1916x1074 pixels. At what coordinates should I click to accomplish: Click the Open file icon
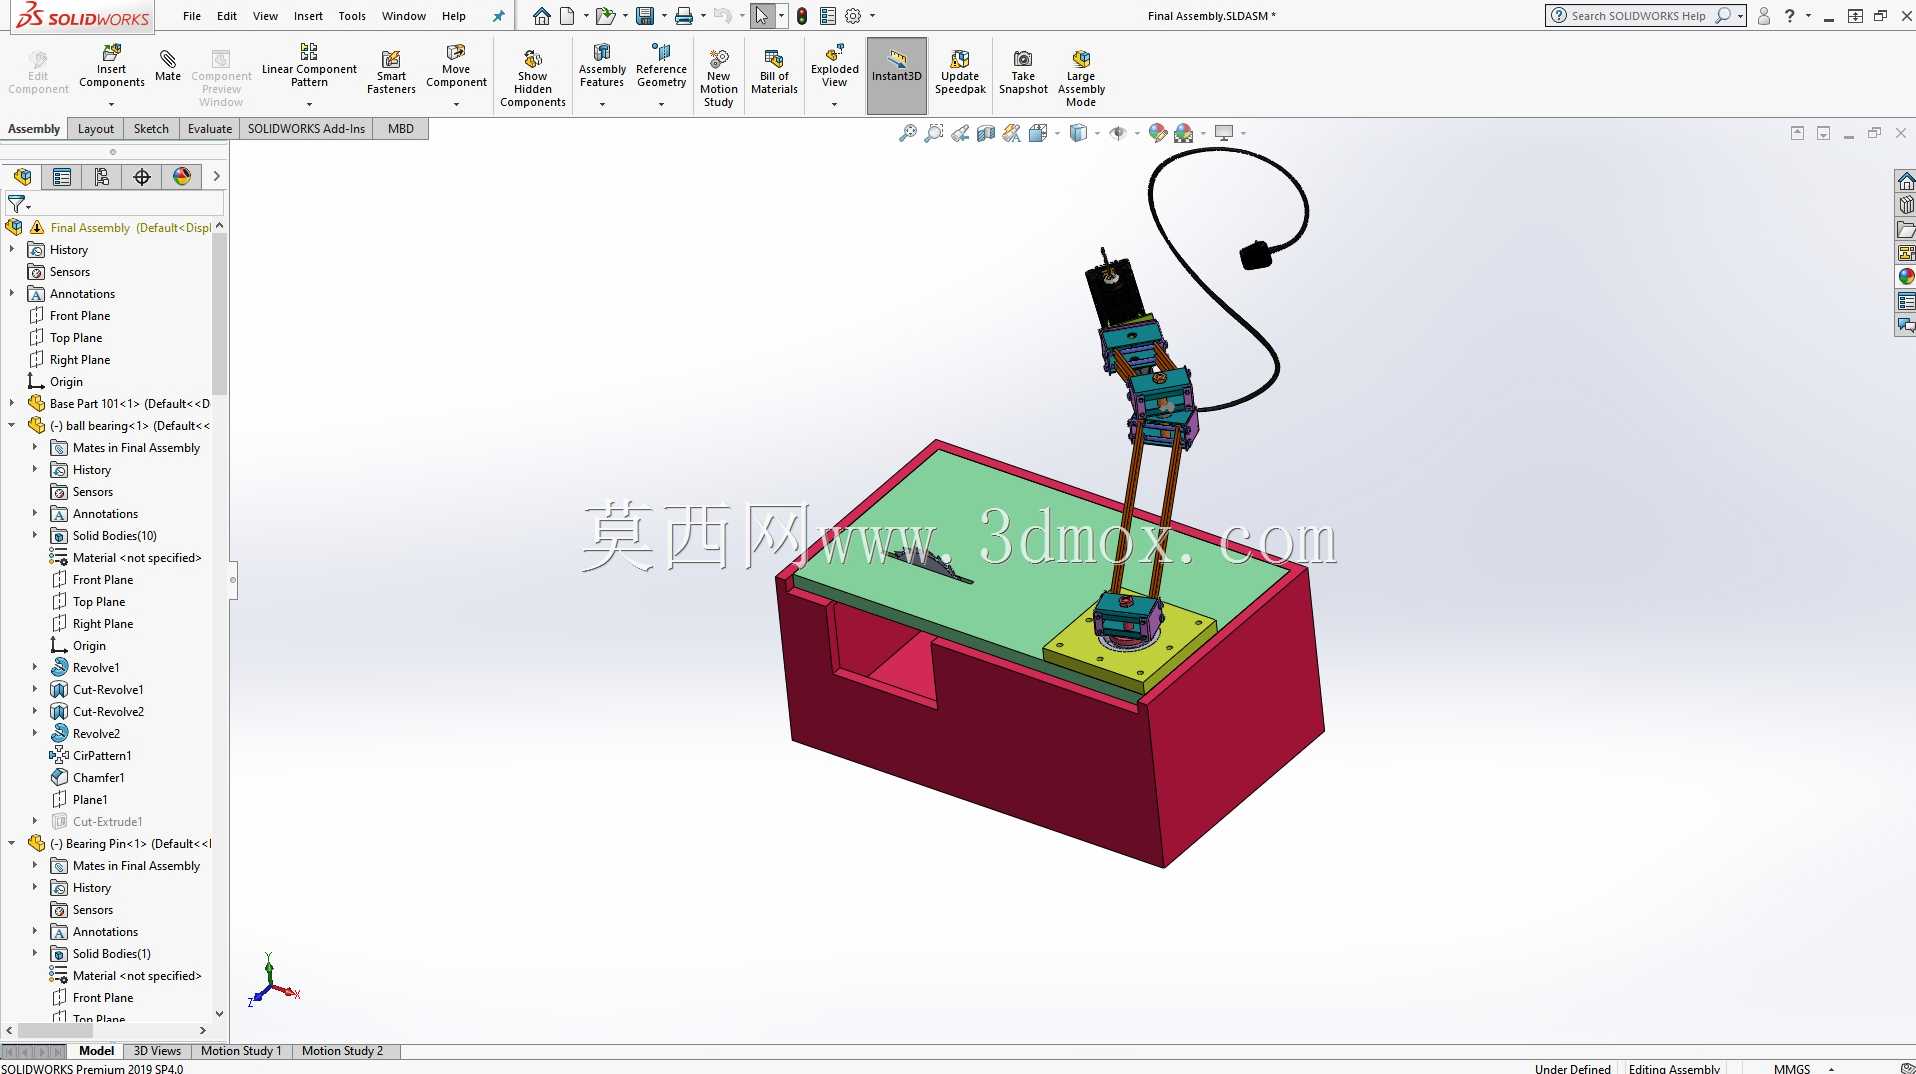(604, 16)
